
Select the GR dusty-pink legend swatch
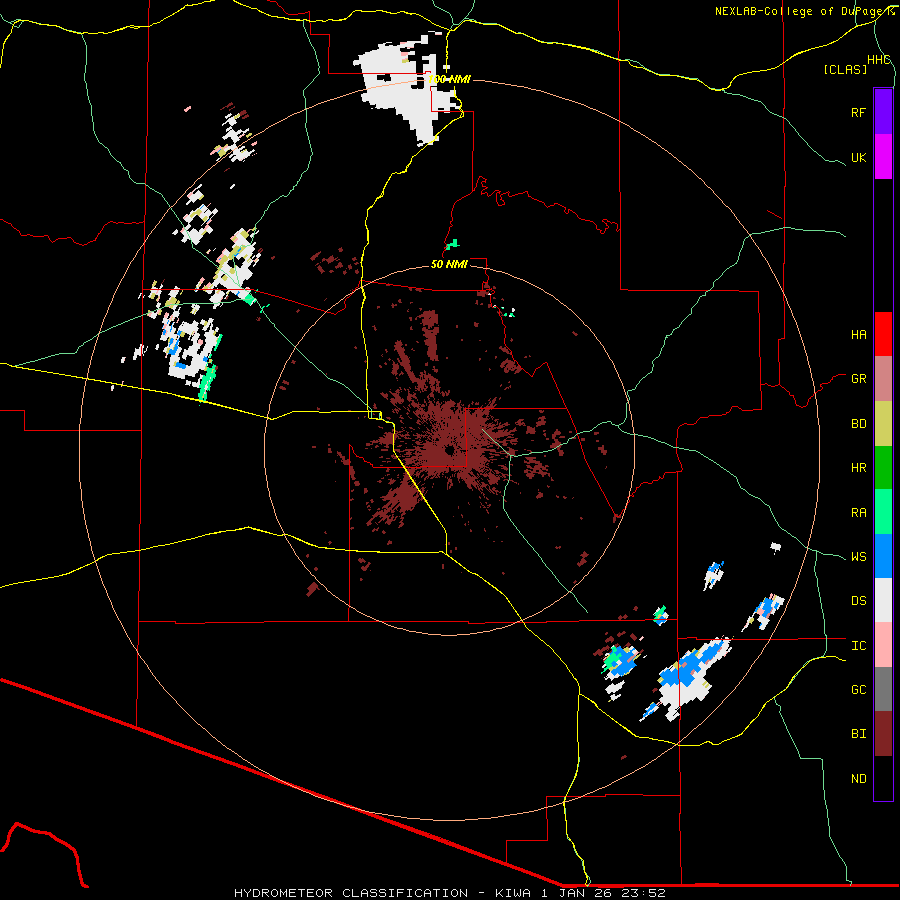point(883,379)
